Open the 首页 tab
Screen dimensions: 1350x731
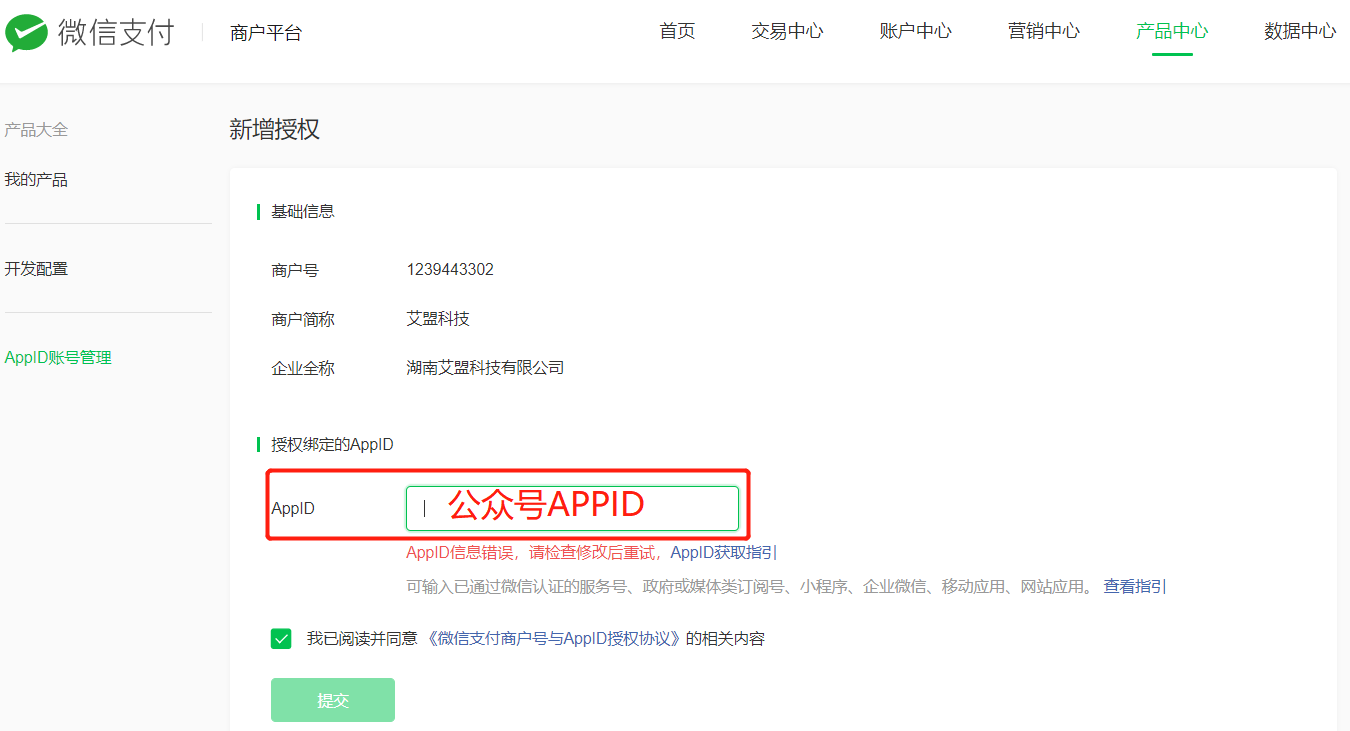pyautogui.click(x=677, y=31)
